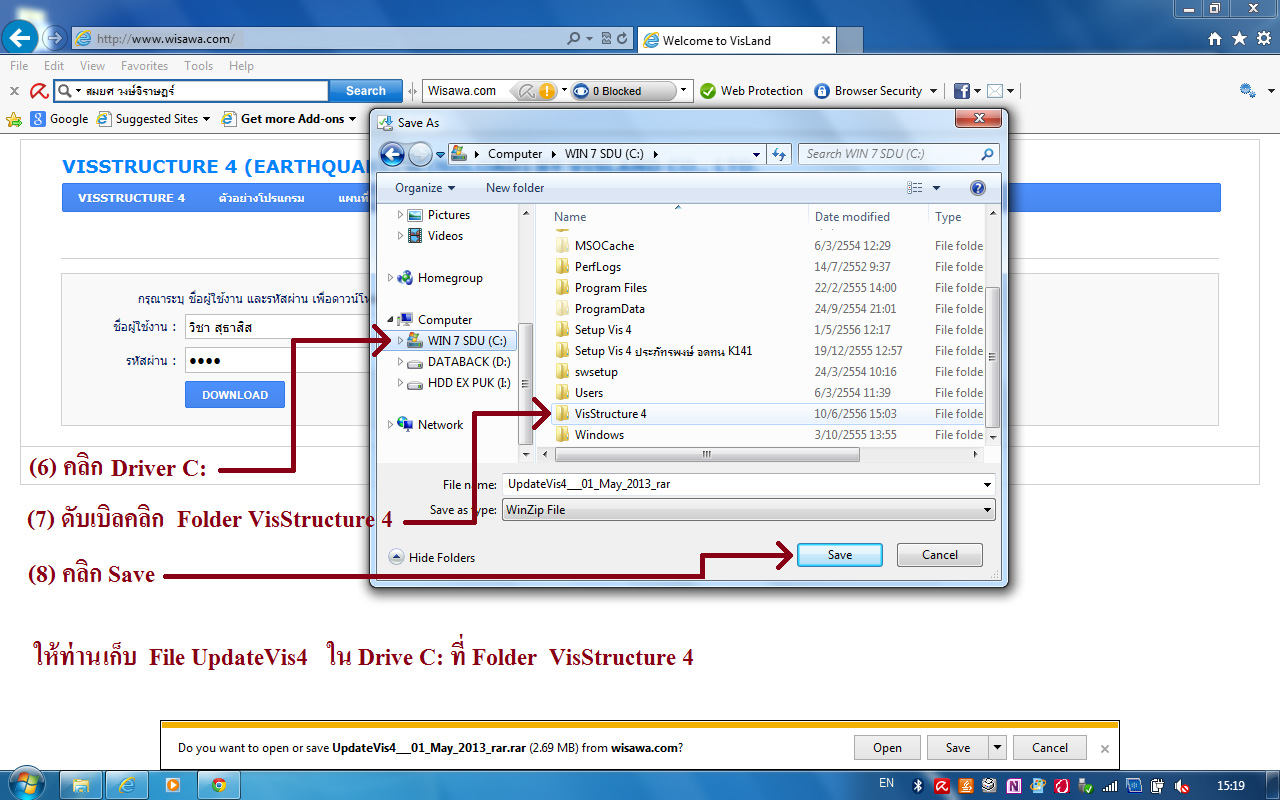Select the Welcome to VisLand tab
Viewport: 1280px width, 800px height.
coord(735,40)
